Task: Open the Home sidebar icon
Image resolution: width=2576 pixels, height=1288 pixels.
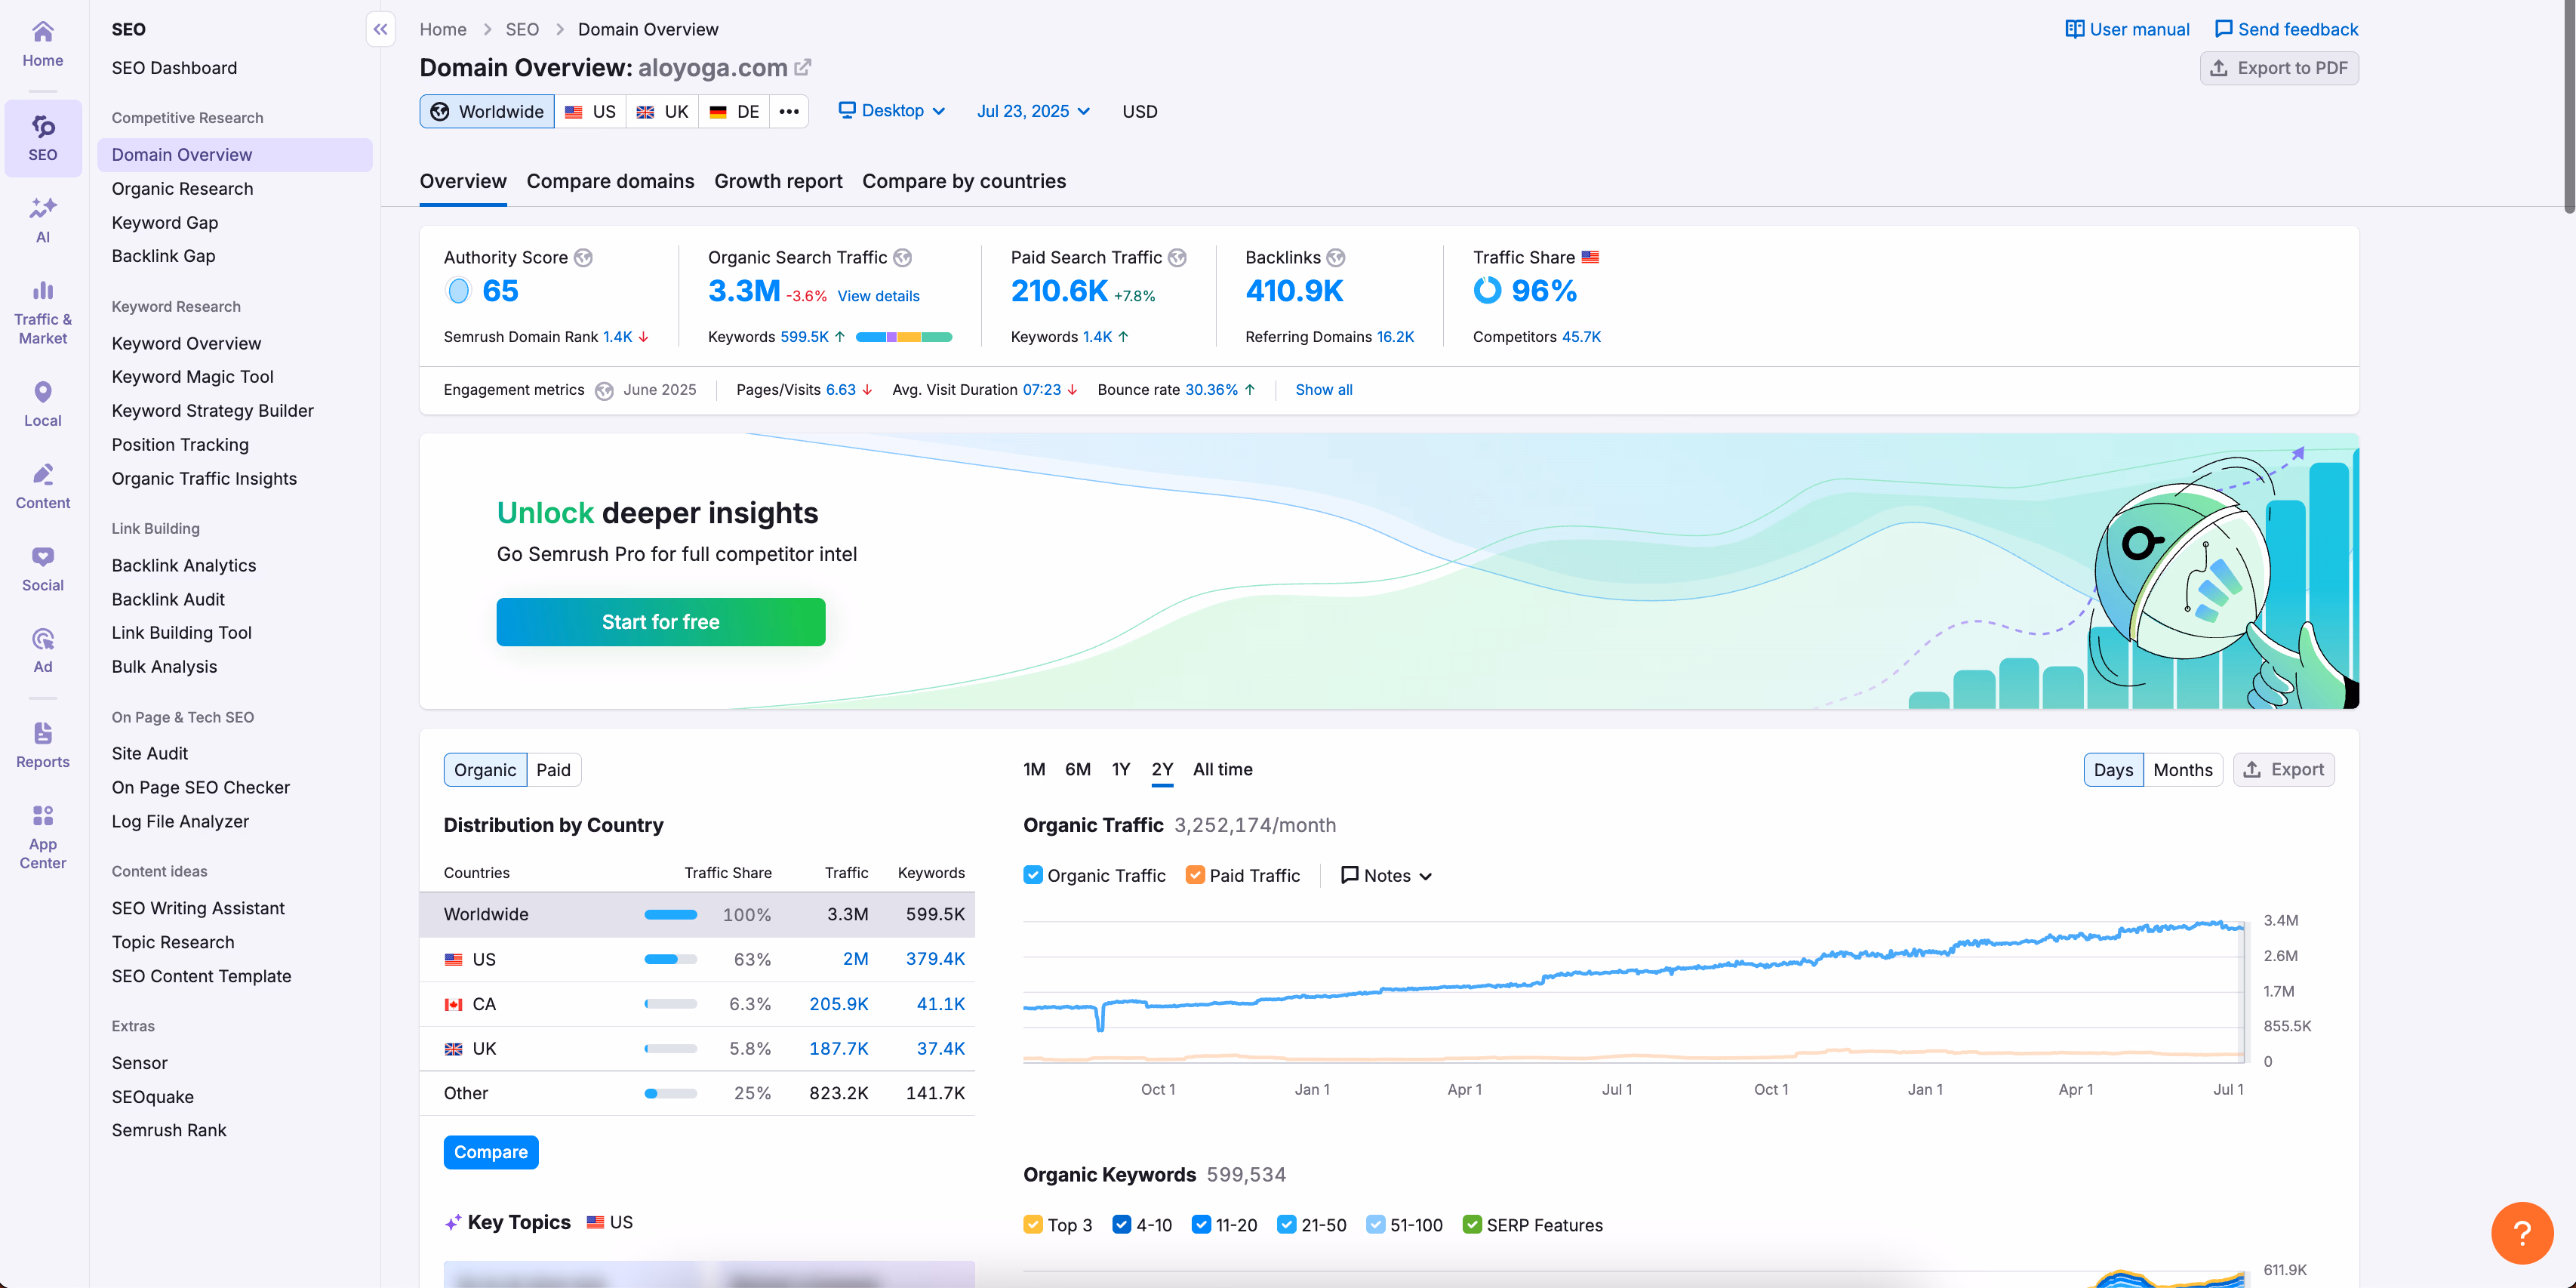Action: [x=42, y=44]
